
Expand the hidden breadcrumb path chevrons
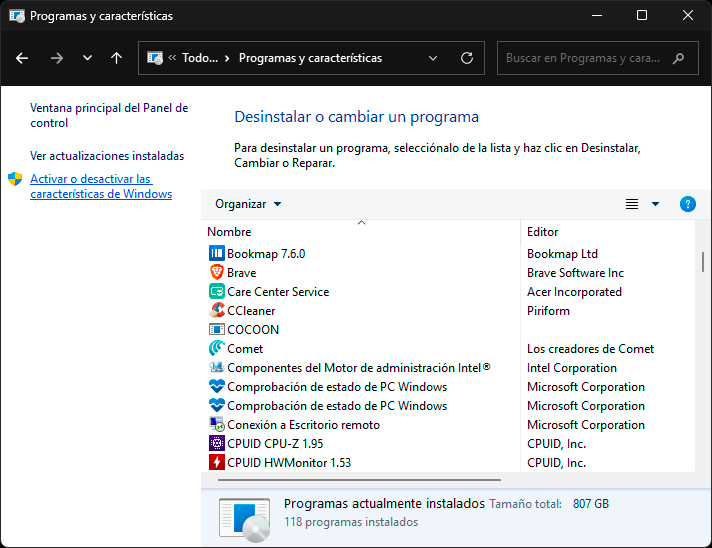172,58
